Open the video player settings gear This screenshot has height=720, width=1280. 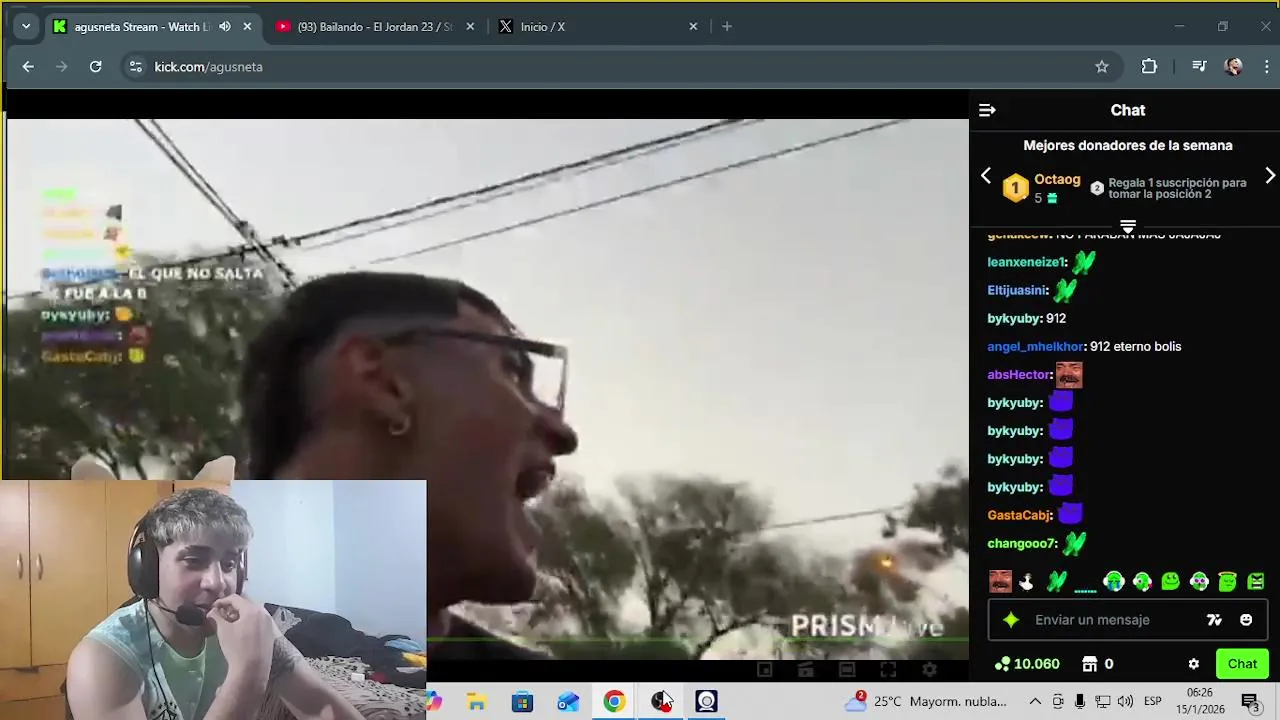[929, 670]
